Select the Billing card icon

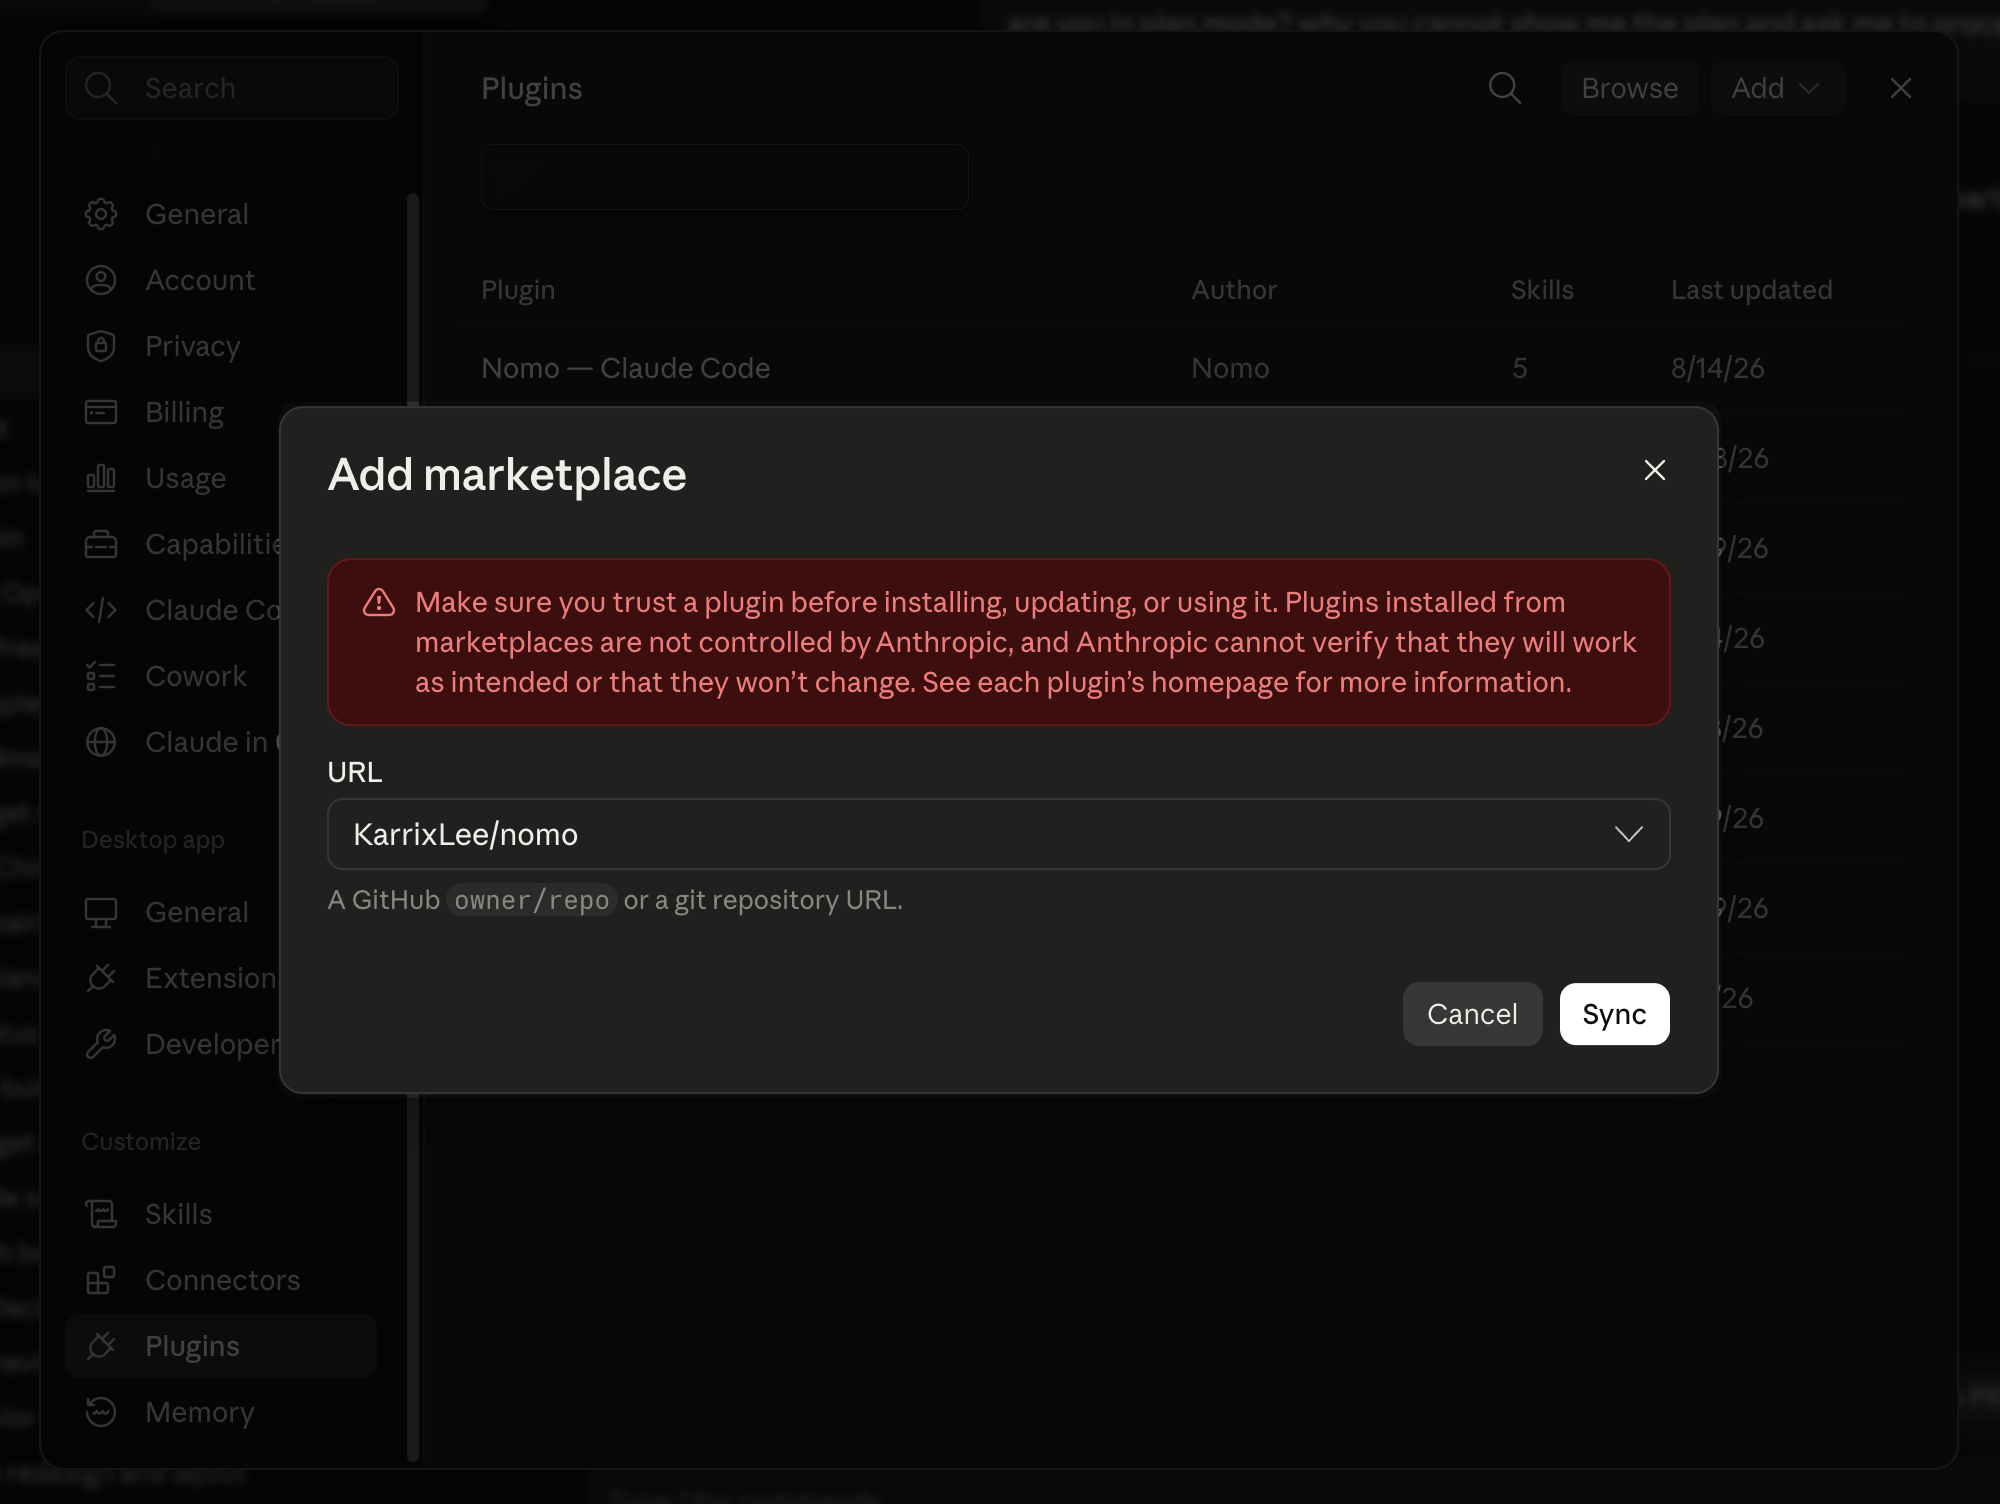pyautogui.click(x=101, y=412)
